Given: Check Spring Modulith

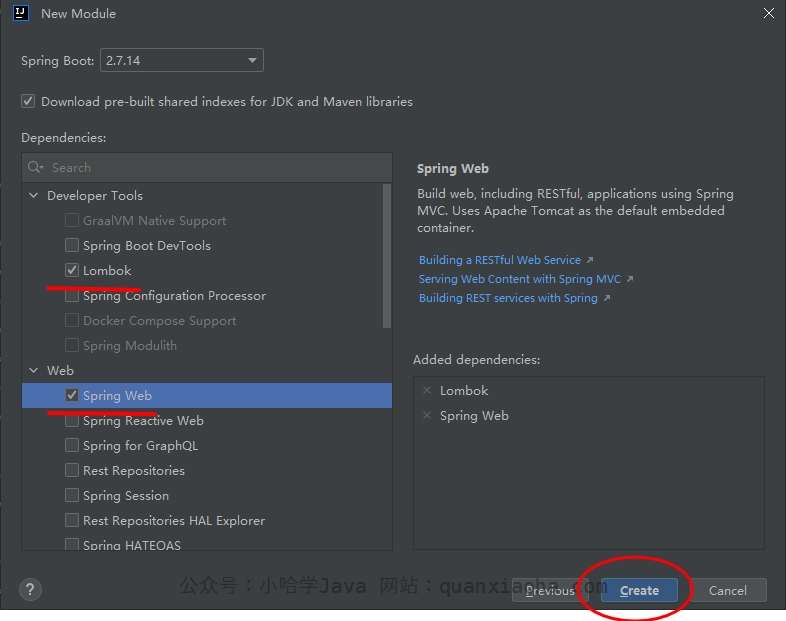Looking at the screenshot, I should coord(72,345).
